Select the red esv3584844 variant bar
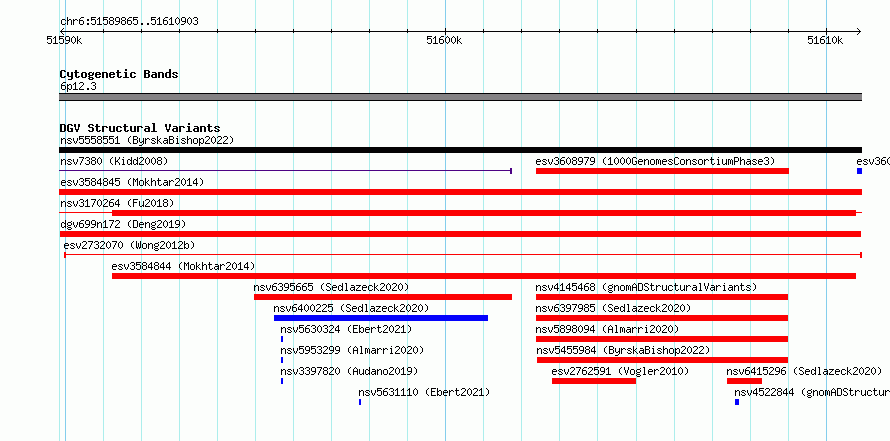Image resolution: width=890 pixels, height=441 pixels. pos(484,276)
